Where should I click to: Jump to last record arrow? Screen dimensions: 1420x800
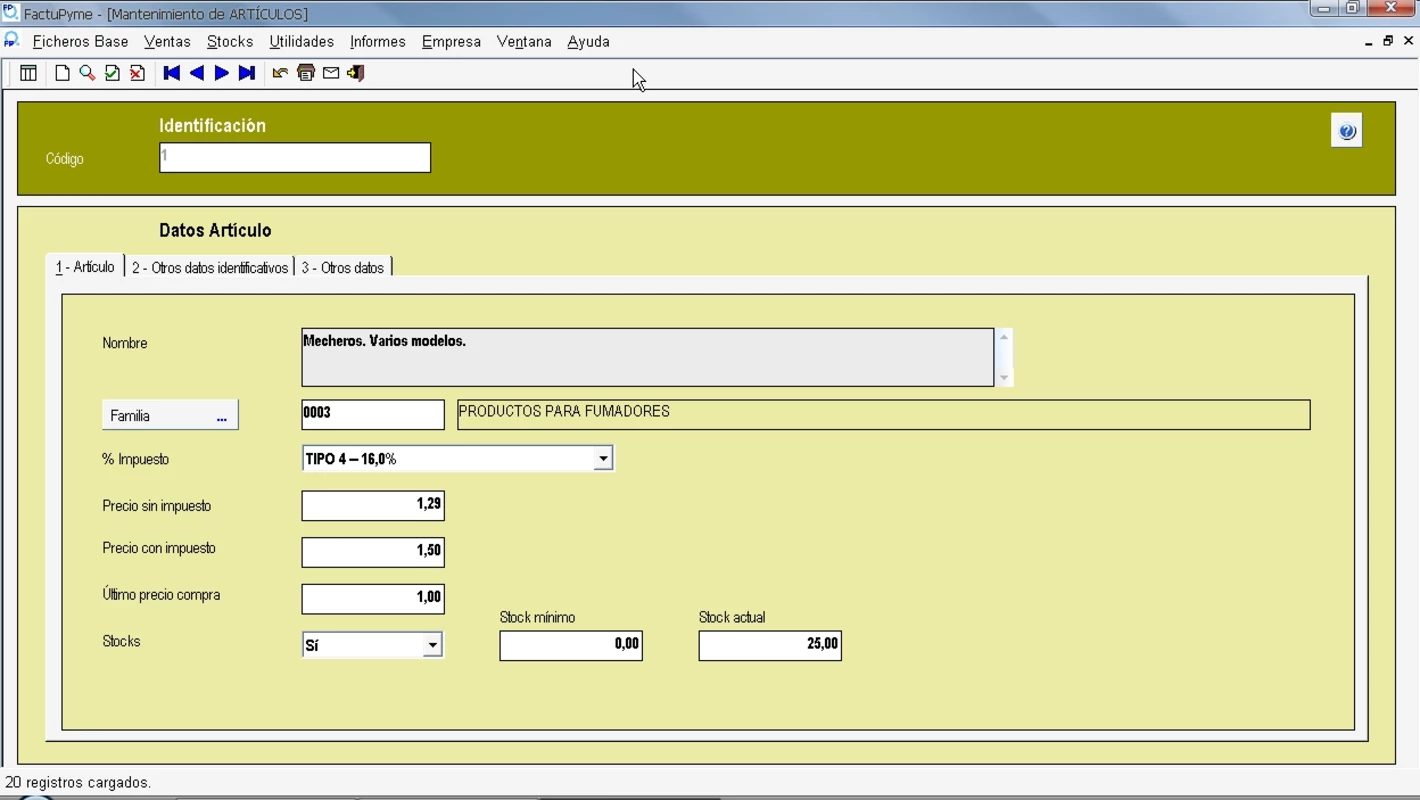point(247,73)
